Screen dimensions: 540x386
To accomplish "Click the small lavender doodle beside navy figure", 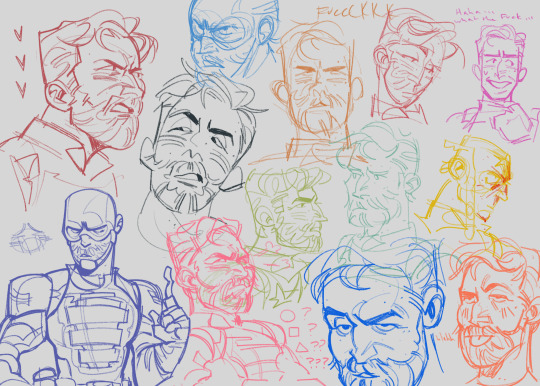I will click(30, 238).
